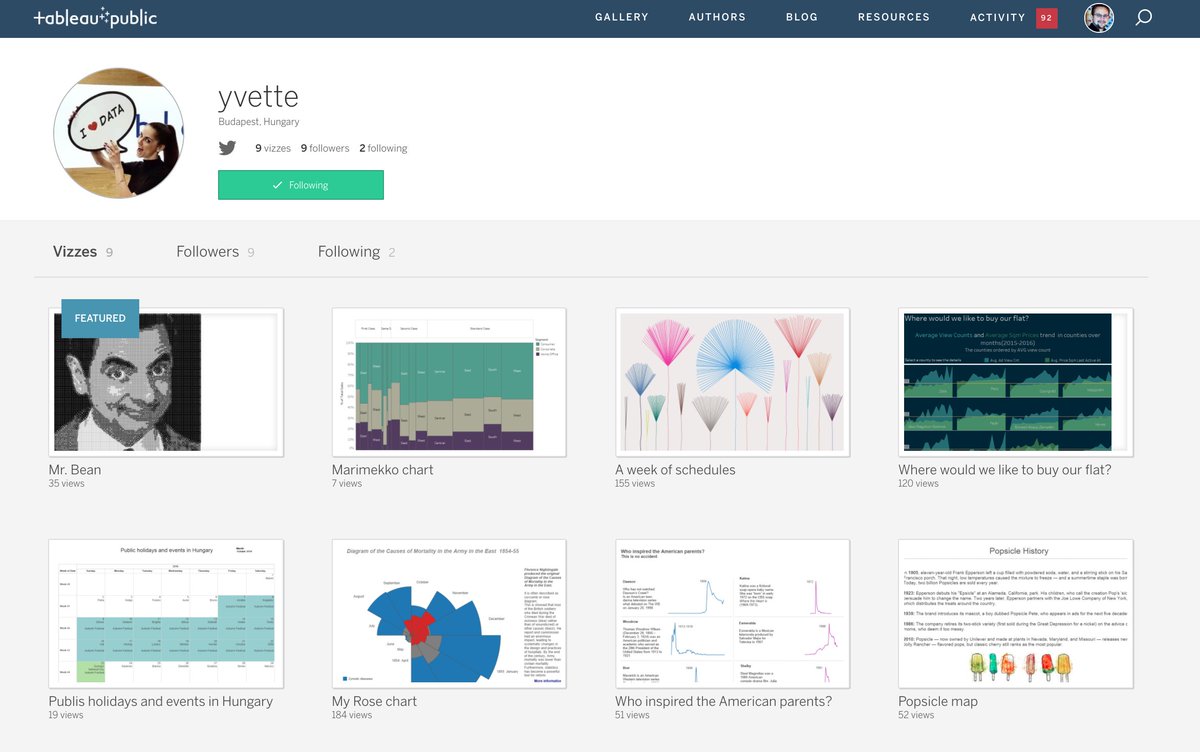Click the Mr. Bean title link

(x=75, y=470)
